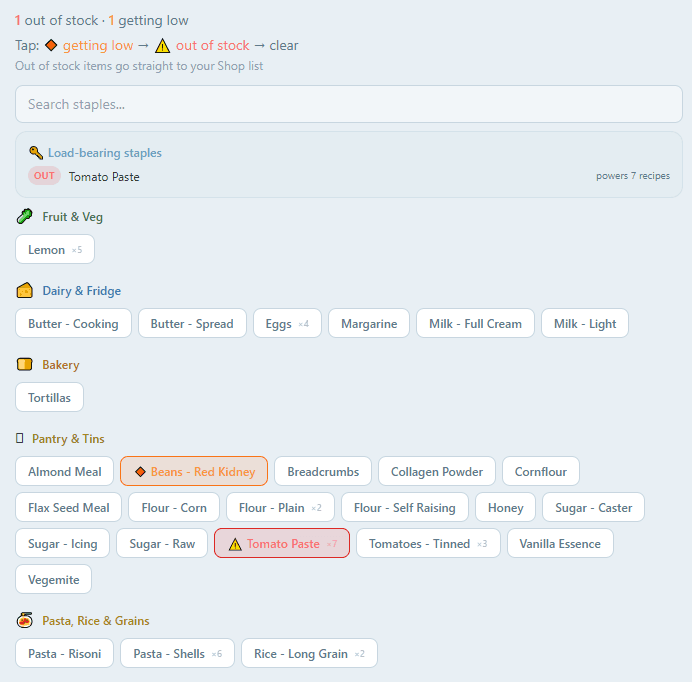Mark Milk - Full Cream as getting low
Viewport: 692px width, 682px height.
[475, 324]
